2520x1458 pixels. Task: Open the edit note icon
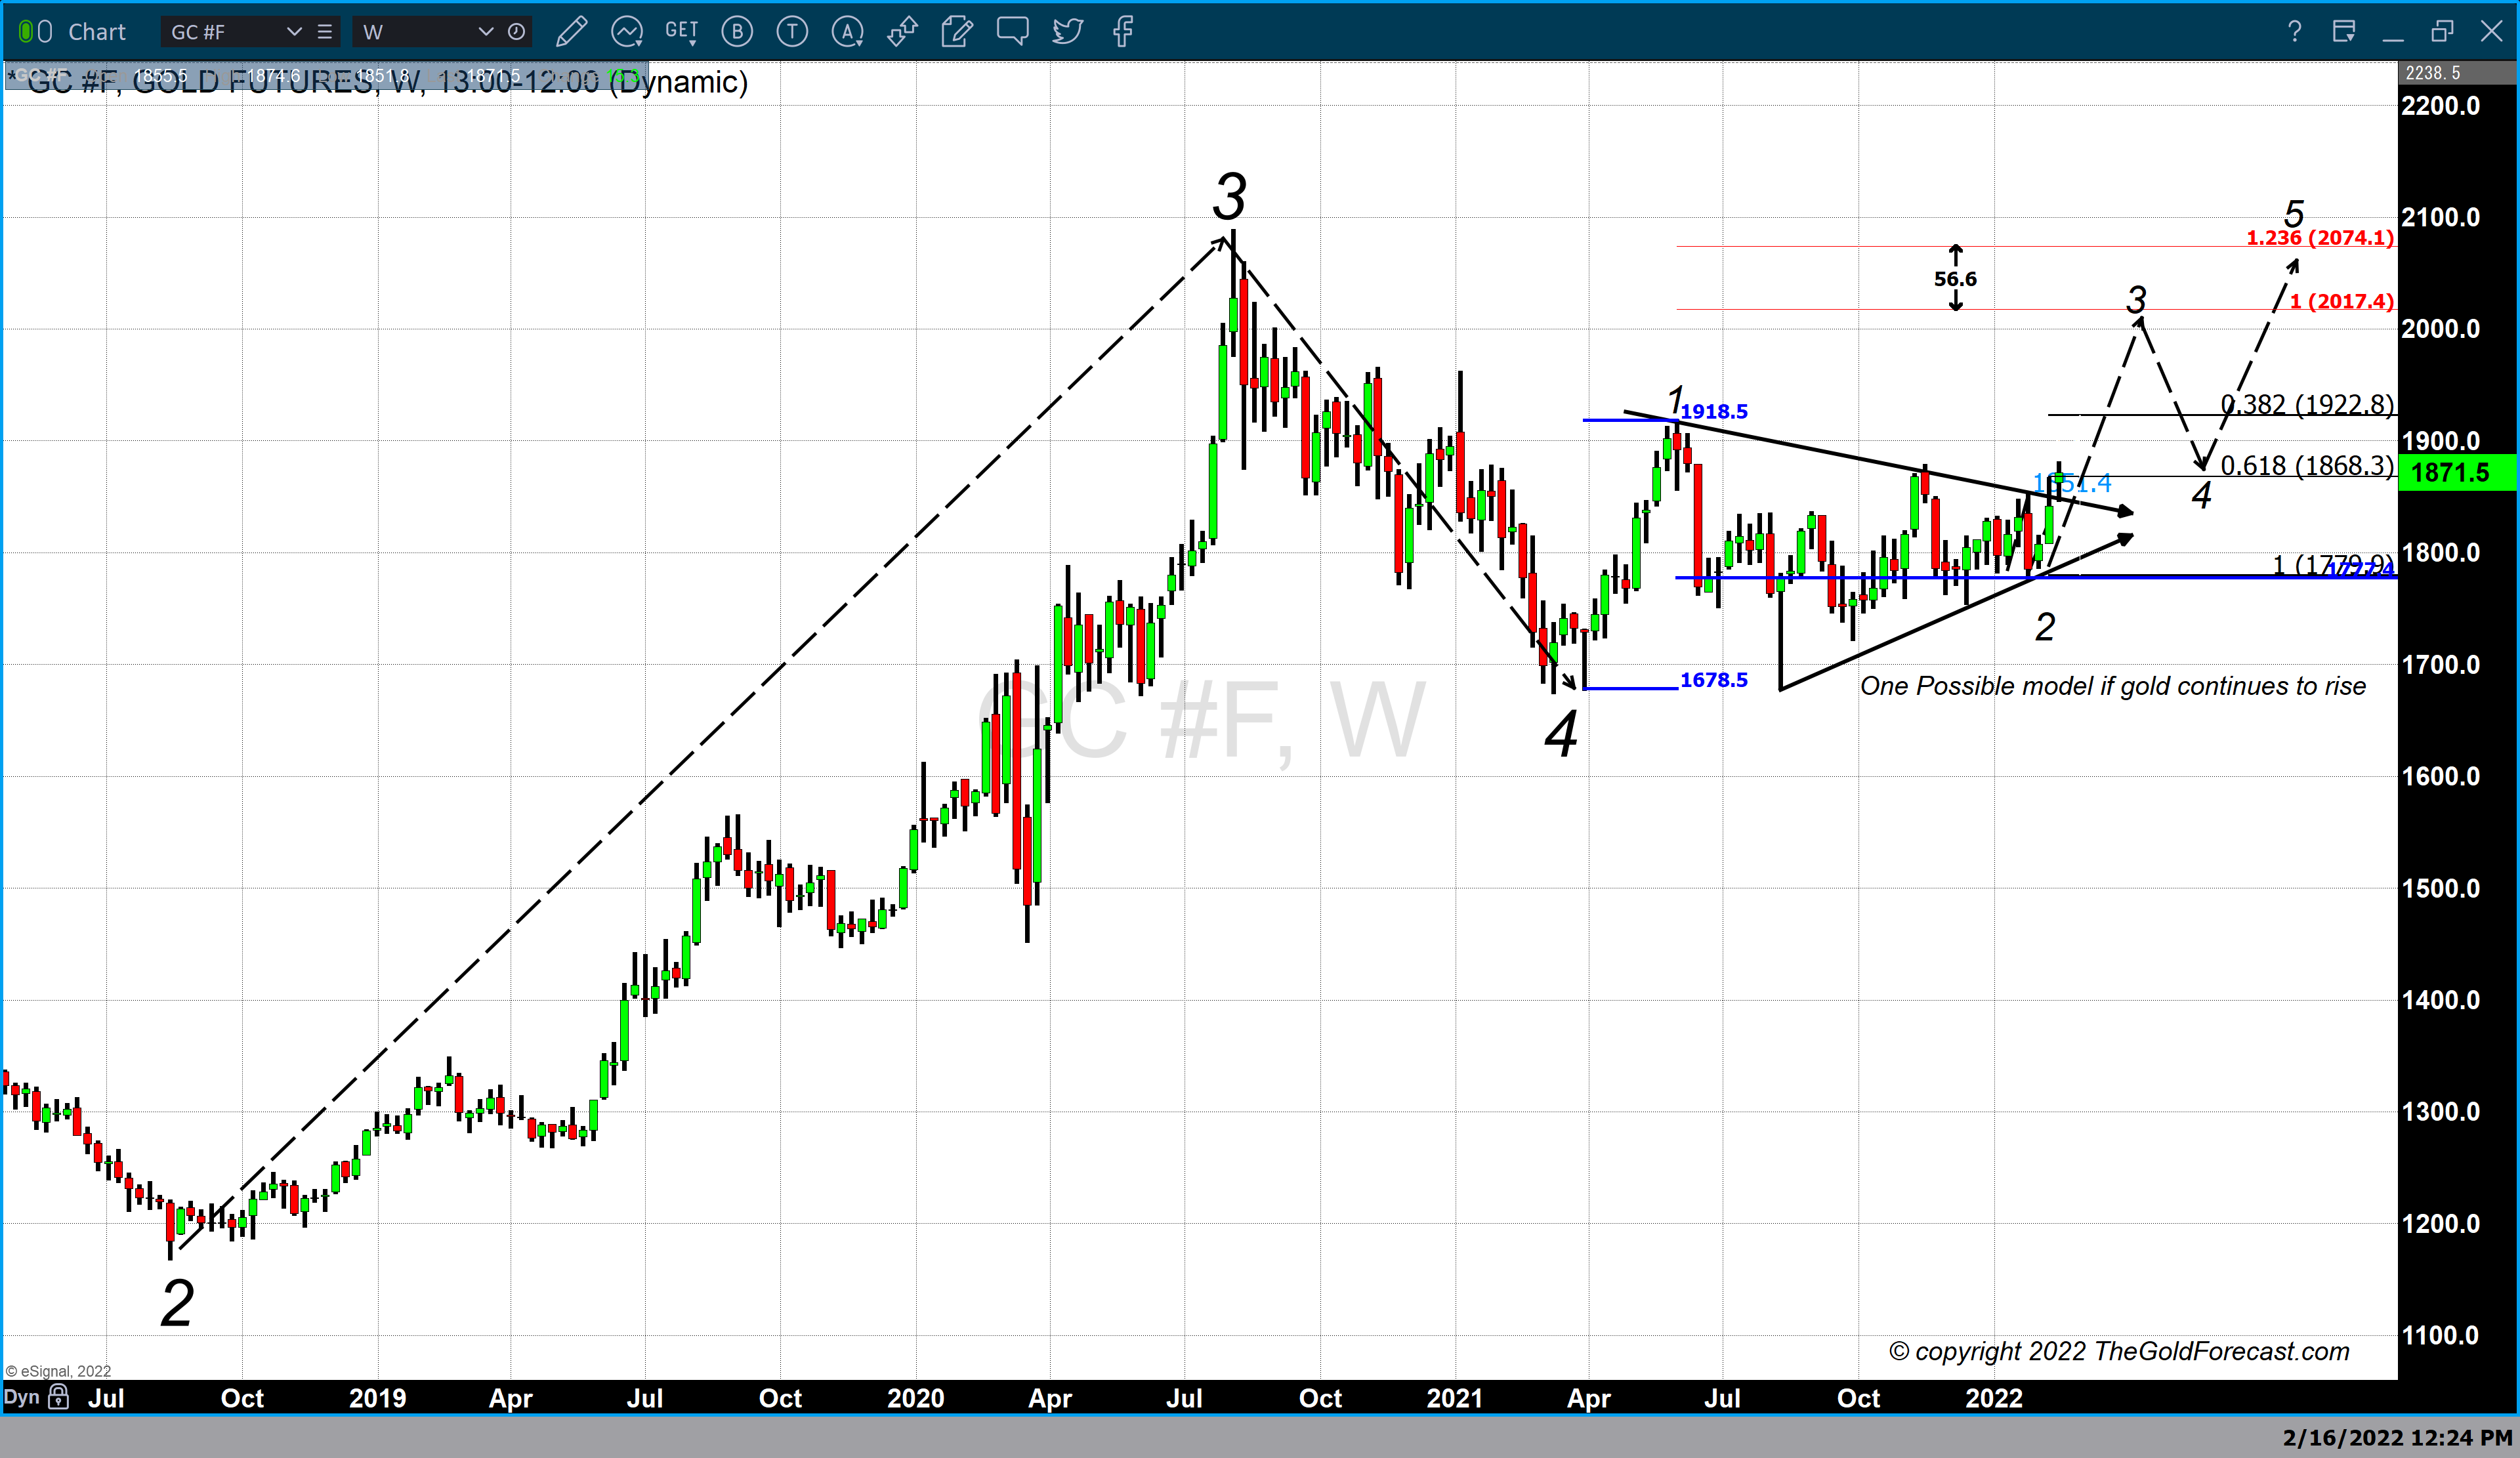point(956,32)
